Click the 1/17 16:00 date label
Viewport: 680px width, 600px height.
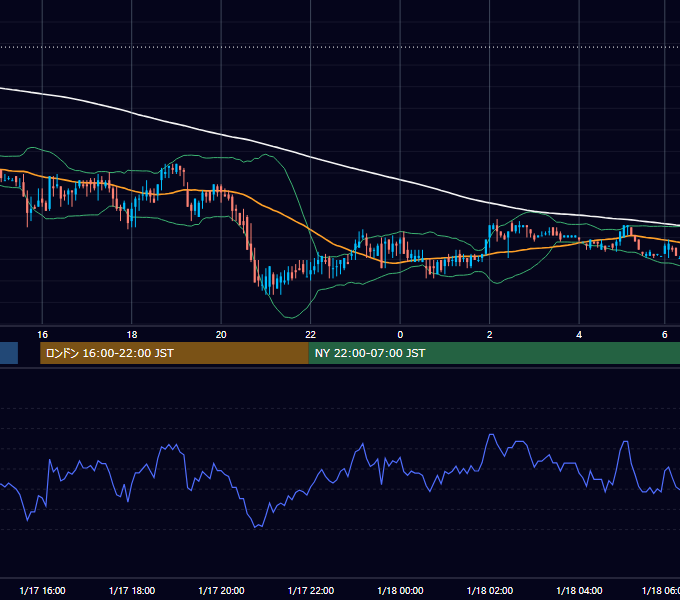pos(42,590)
